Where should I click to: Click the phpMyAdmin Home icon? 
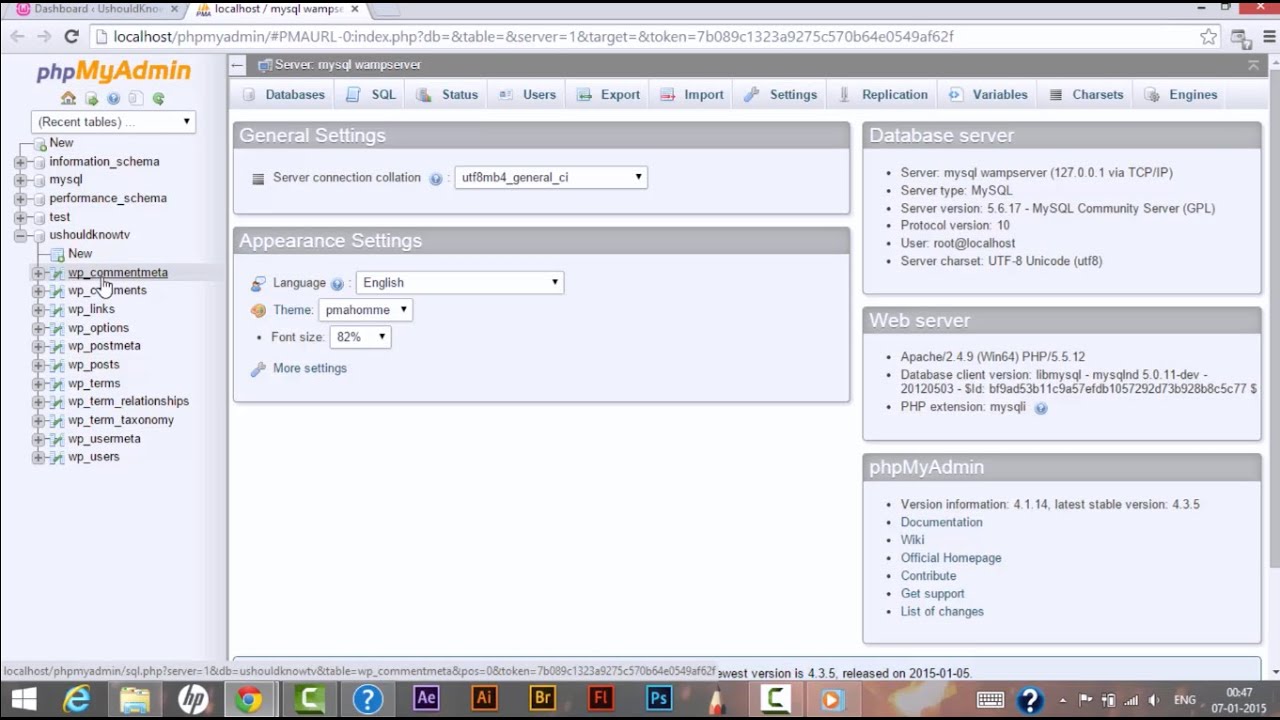click(x=68, y=98)
